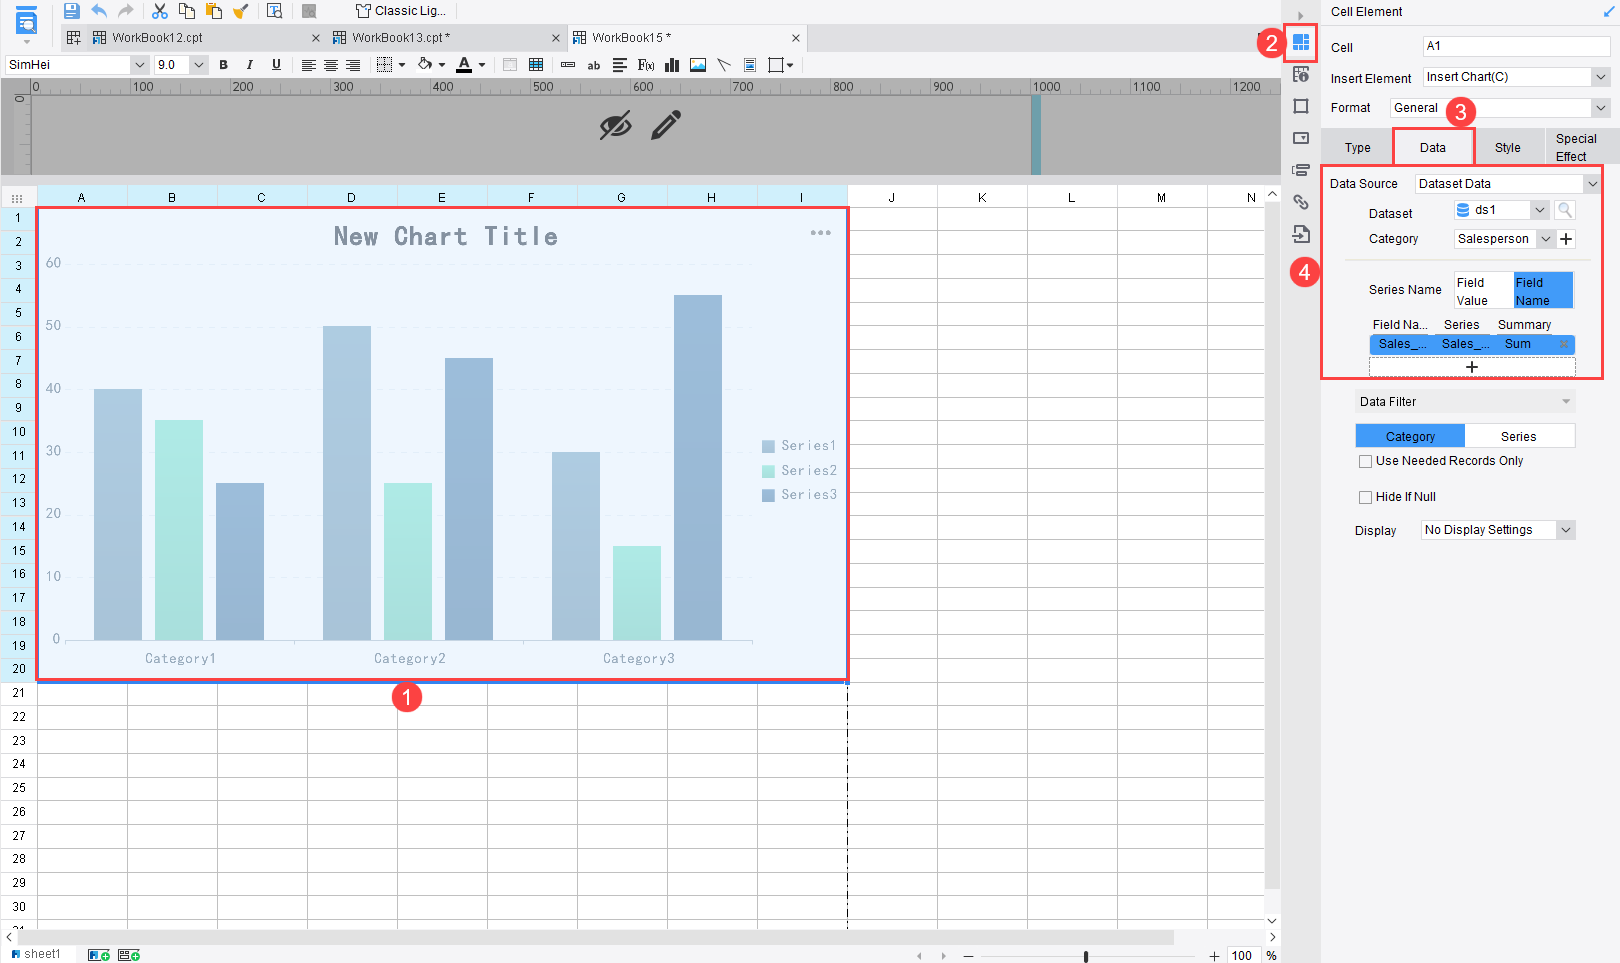Click the Save icon in top toolbar
The height and width of the screenshot is (963, 1620).
point(71,11)
